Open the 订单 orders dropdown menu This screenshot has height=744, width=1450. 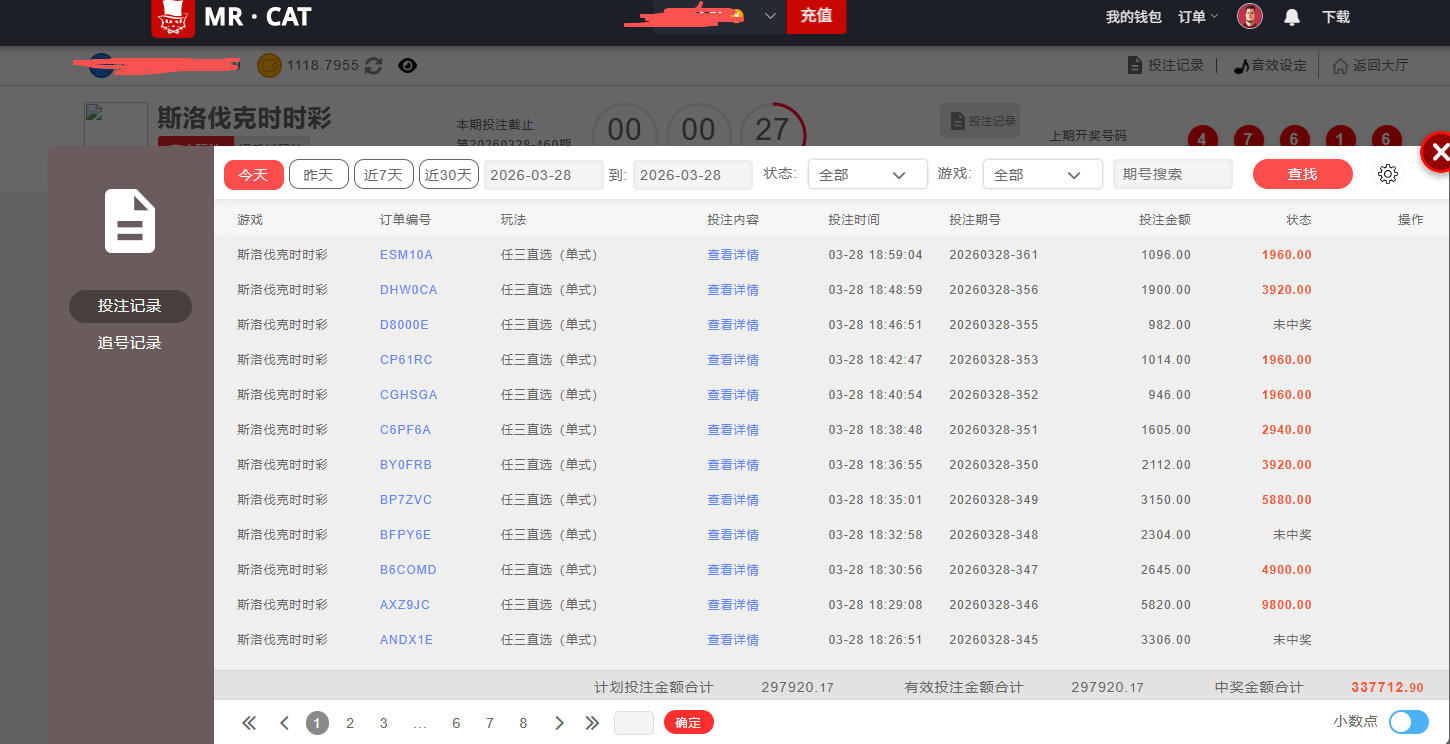(1198, 17)
